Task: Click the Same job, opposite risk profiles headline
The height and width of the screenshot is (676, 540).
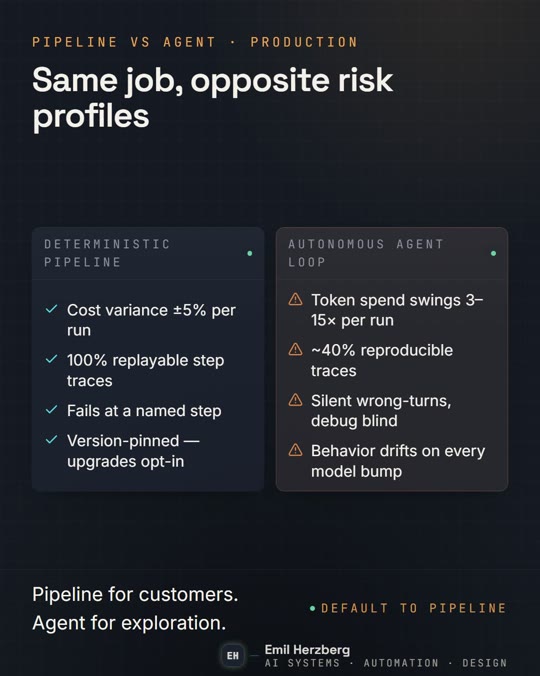Action: 212,98
